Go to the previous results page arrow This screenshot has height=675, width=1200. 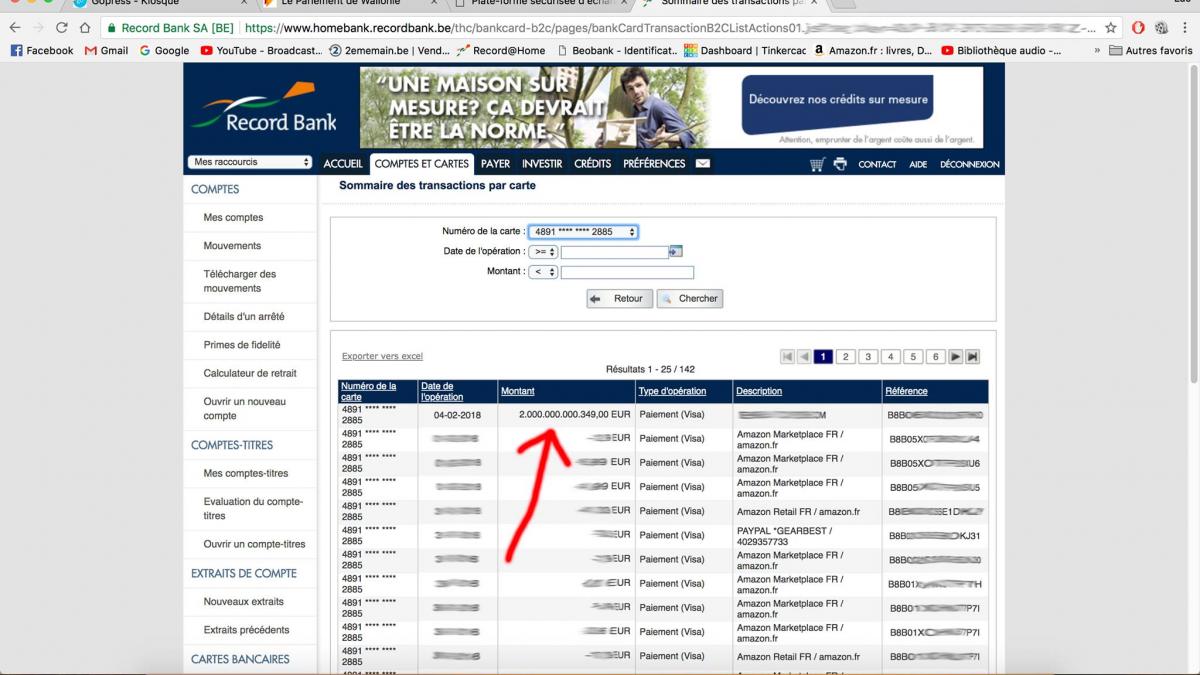click(x=803, y=356)
